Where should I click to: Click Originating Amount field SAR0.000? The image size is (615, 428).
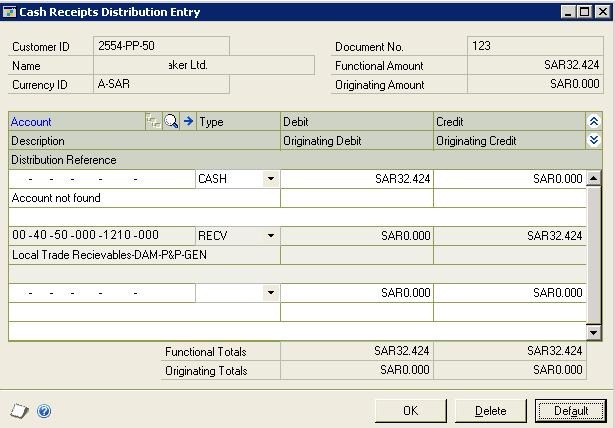coord(535,84)
